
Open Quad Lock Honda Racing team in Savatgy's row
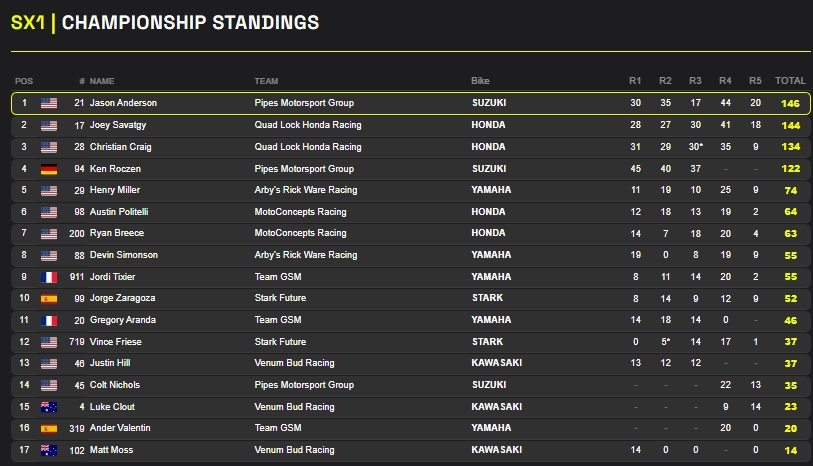coord(308,125)
